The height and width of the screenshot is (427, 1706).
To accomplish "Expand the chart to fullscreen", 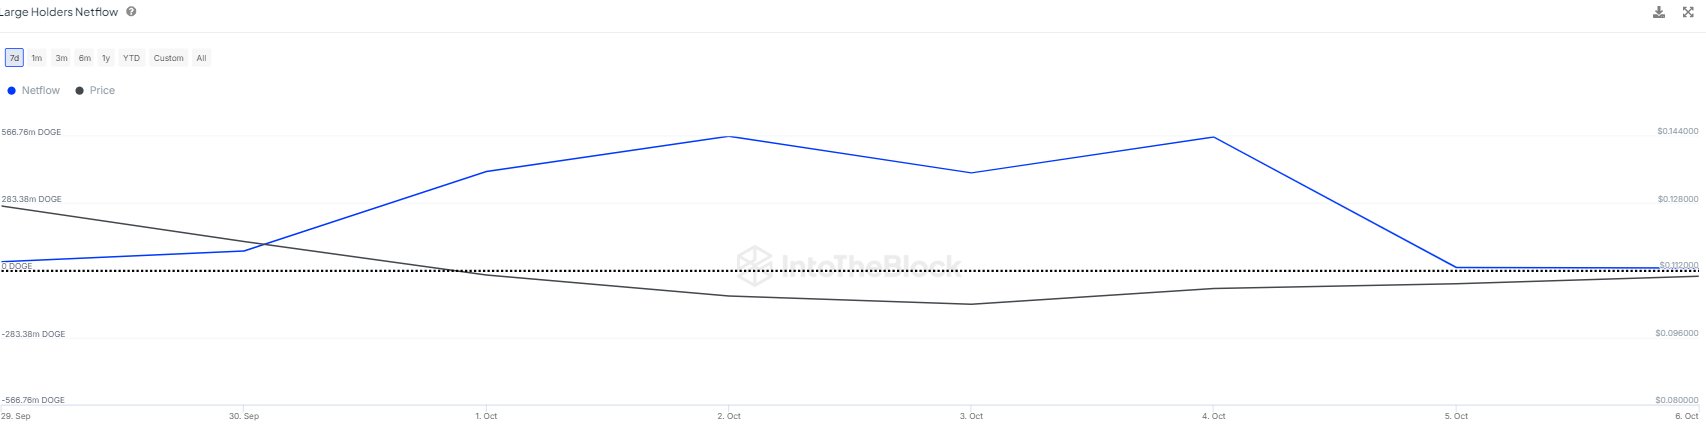I will [x=1689, y=12].
